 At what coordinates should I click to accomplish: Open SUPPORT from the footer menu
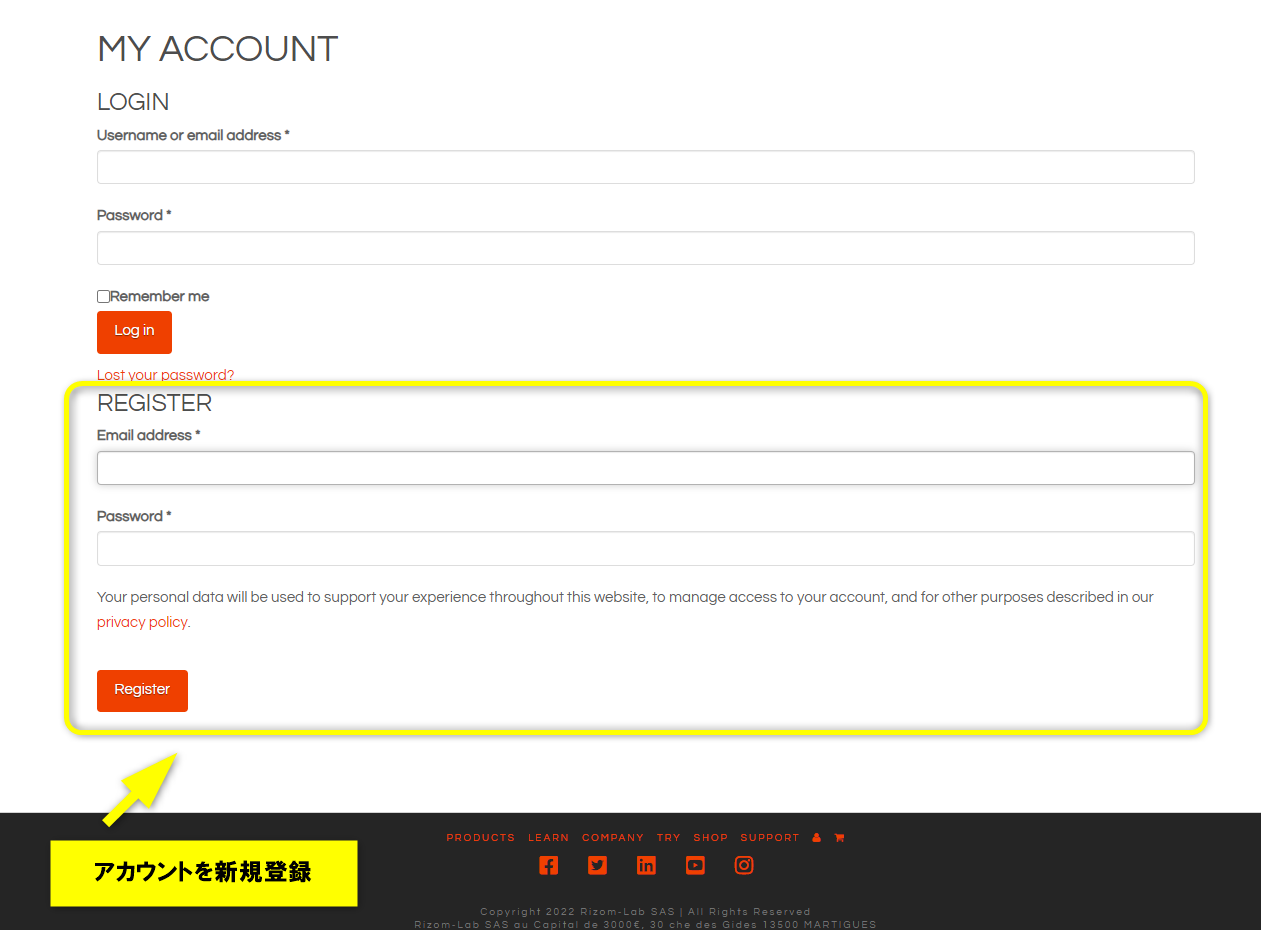click(770, 838)
